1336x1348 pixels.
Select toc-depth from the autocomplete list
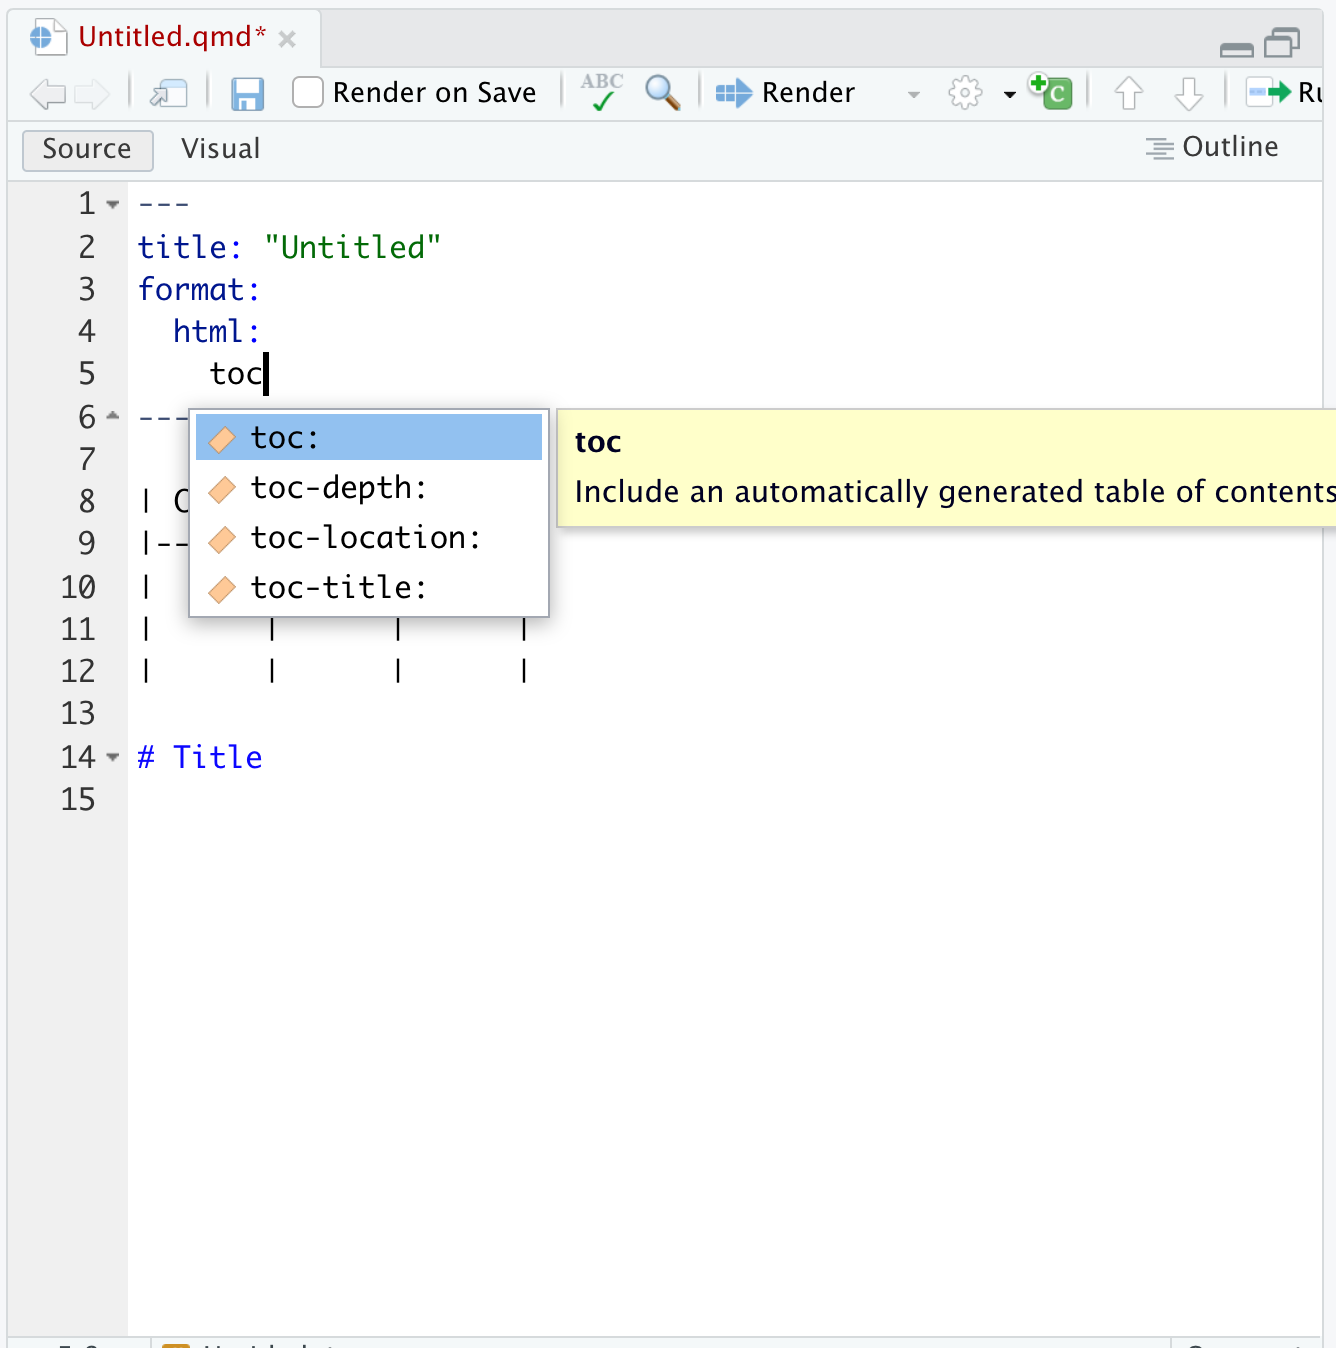[338, 488]
